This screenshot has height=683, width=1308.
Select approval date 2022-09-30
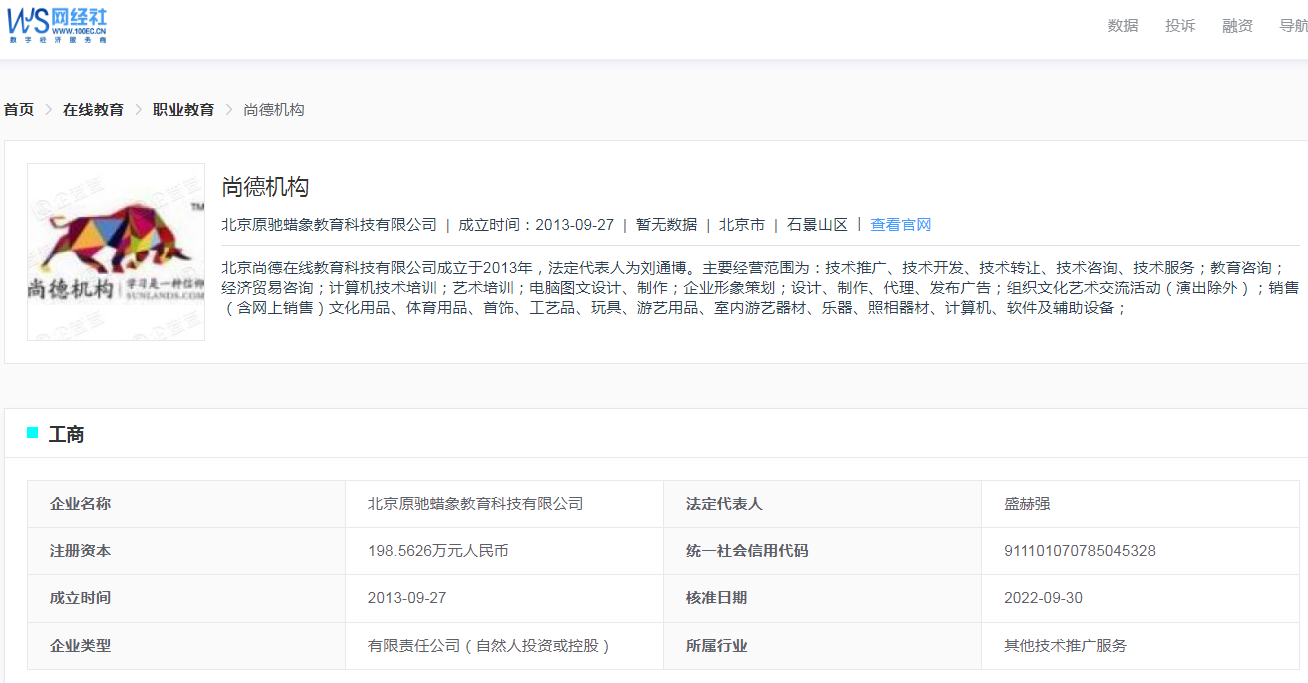tap(1043, 598)
